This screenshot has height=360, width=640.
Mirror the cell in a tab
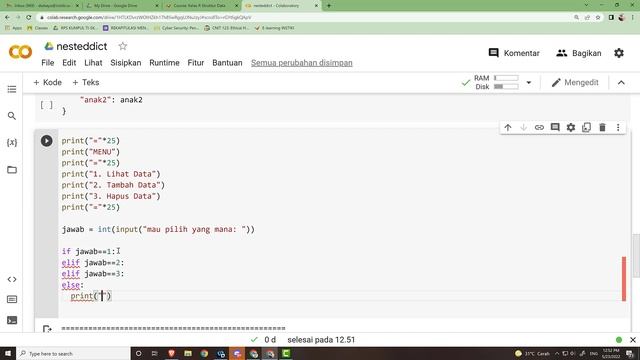coord(587,127)
